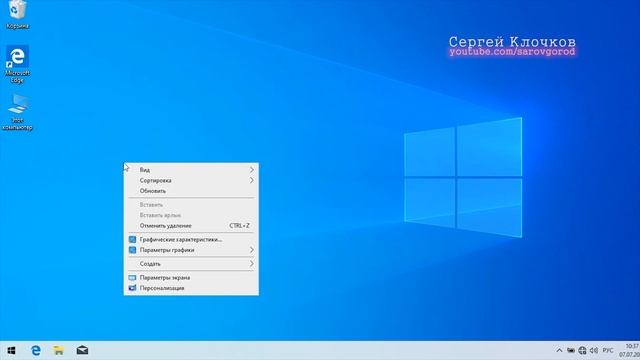Open File Explorer from the taskbar
This screenshot has width=640, height=360.
click(59, 350)
